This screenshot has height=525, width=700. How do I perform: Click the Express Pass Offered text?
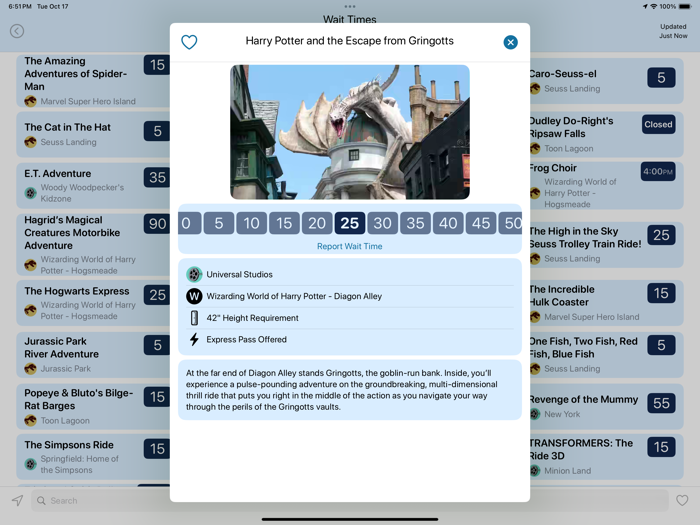246,340
